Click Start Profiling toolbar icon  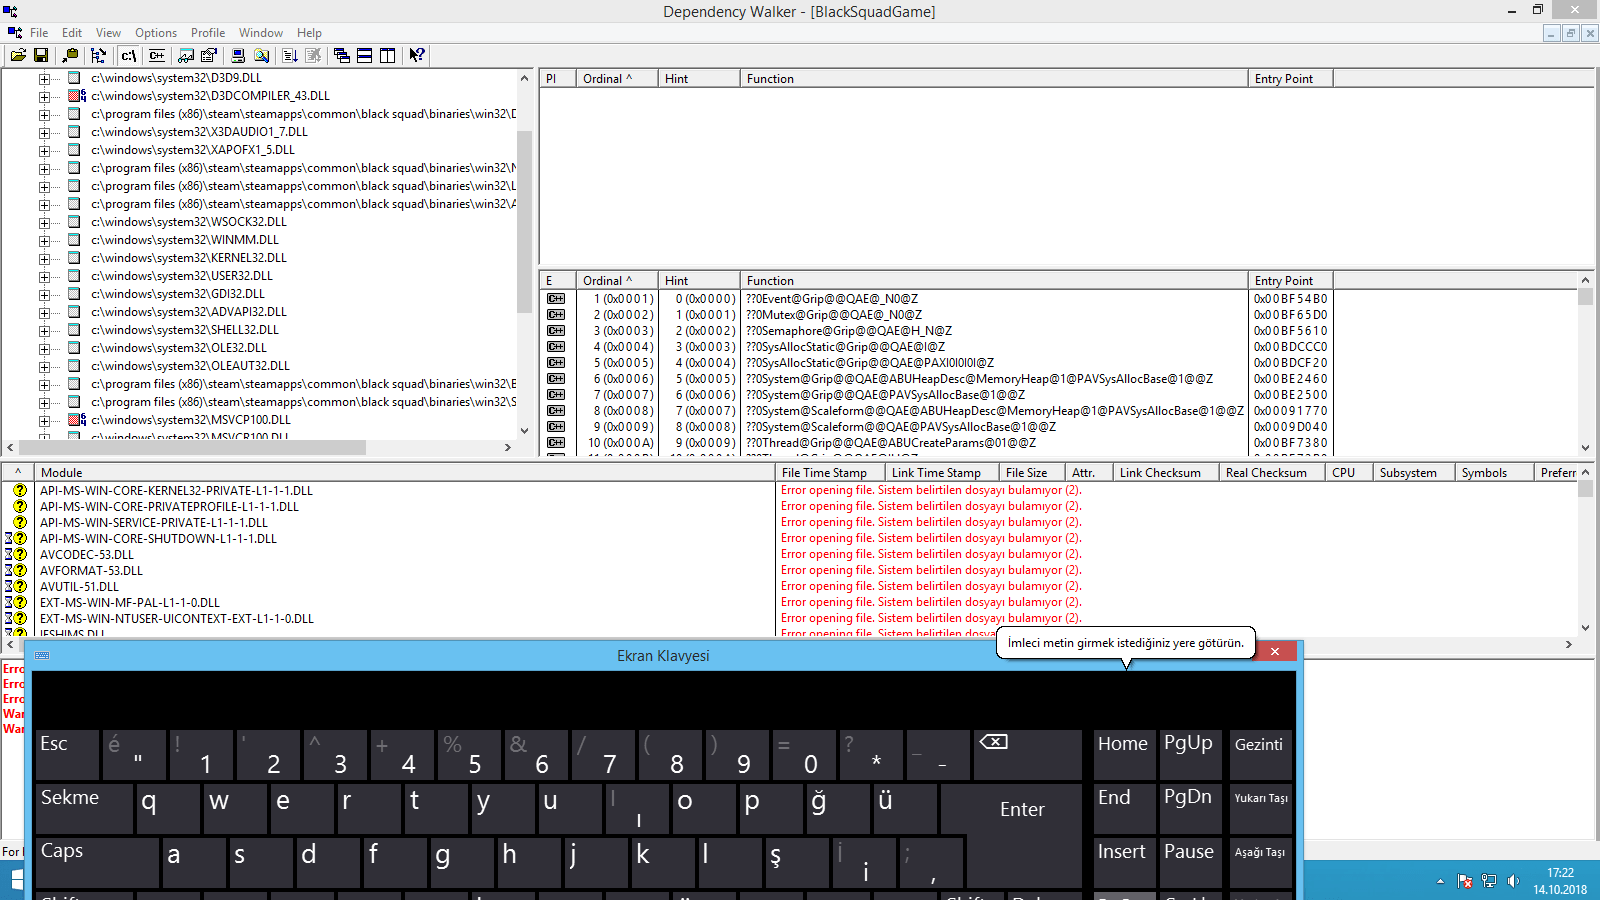(x=290, y=56)
